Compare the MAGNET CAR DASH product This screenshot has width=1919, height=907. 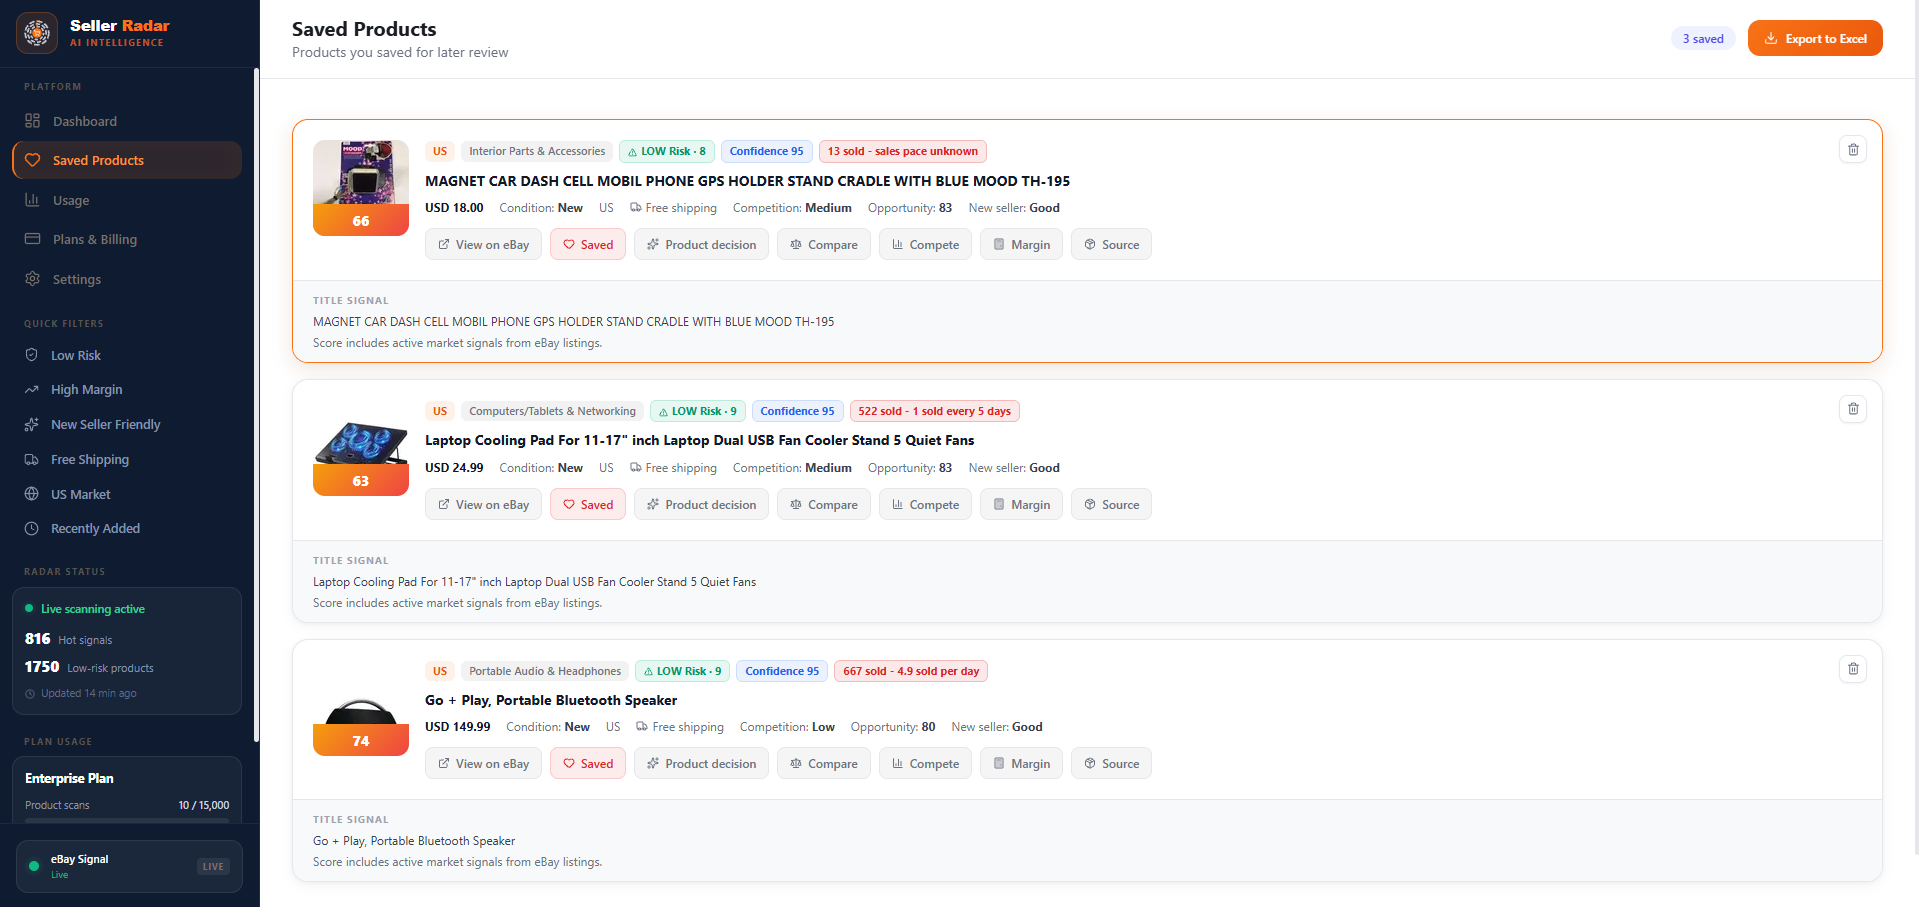[x=824, y=244]
